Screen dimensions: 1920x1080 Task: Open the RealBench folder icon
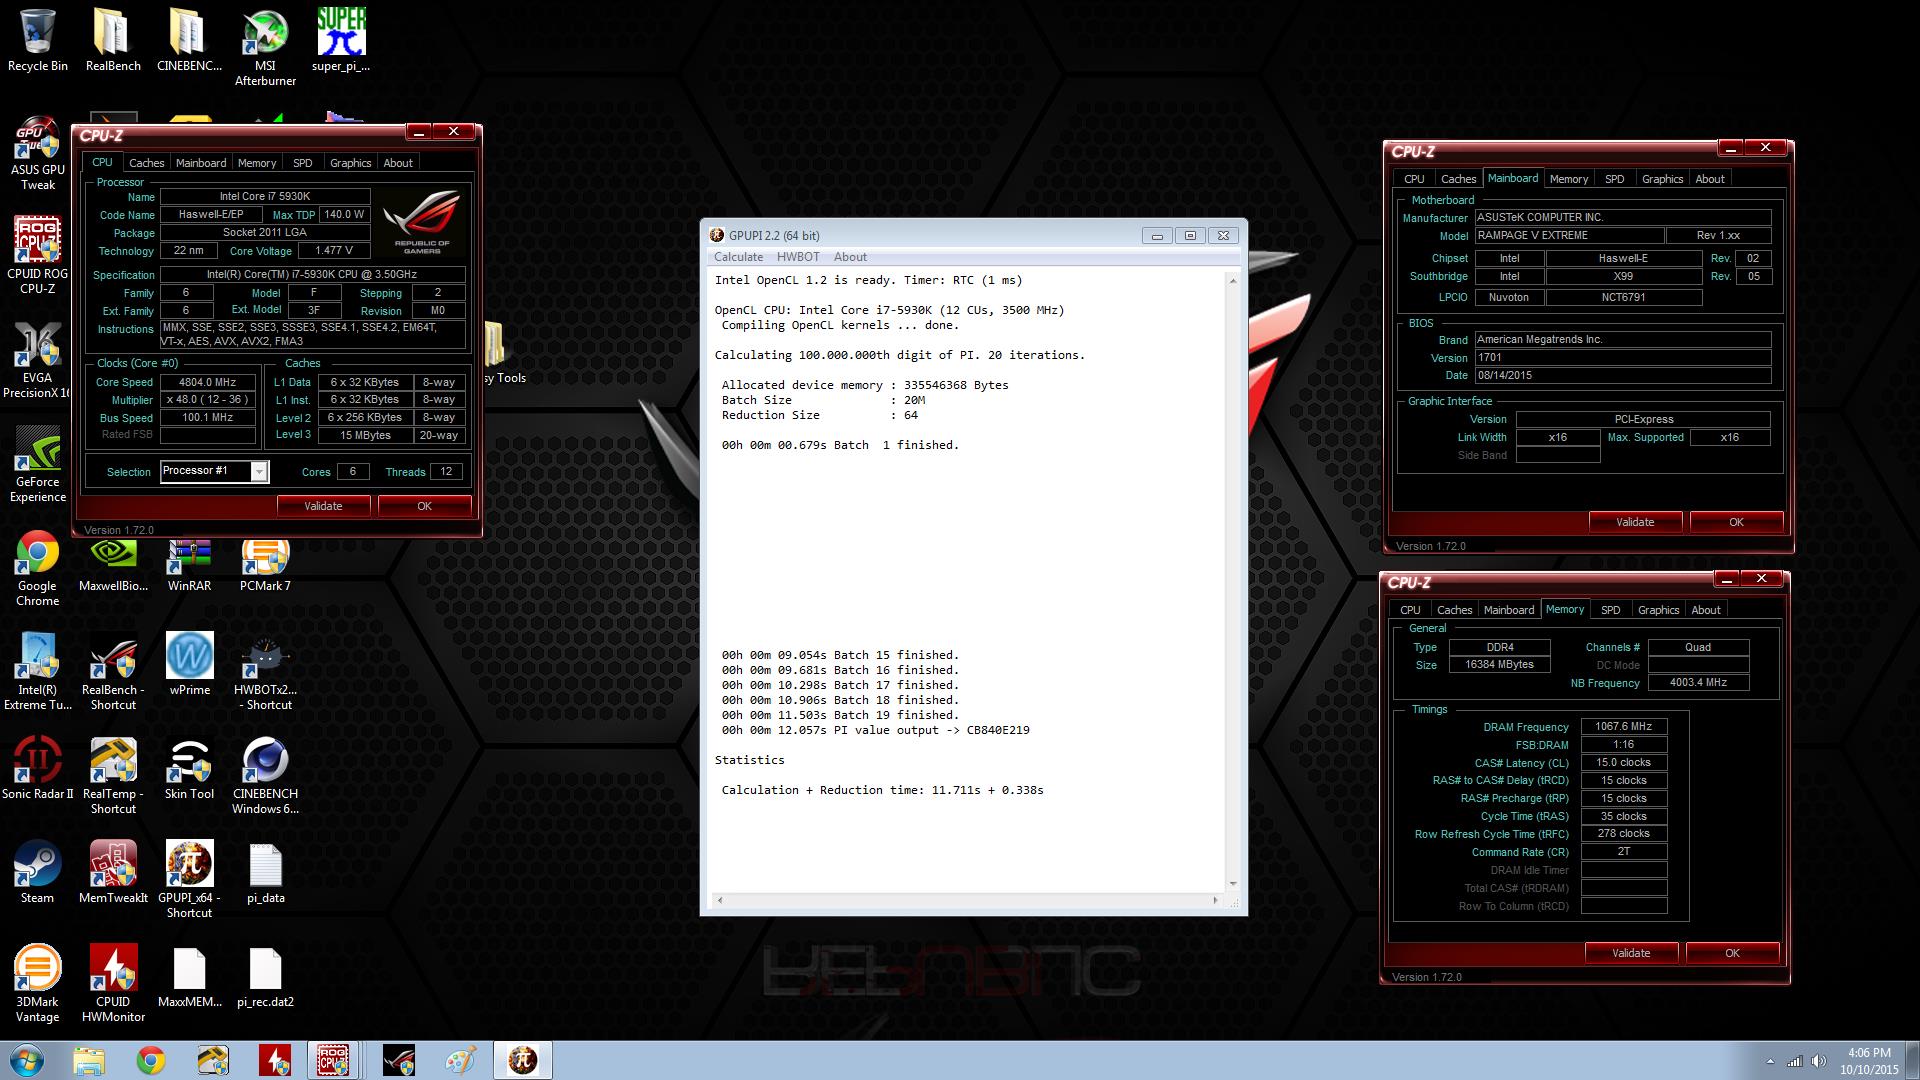click(x=113, y=40)
